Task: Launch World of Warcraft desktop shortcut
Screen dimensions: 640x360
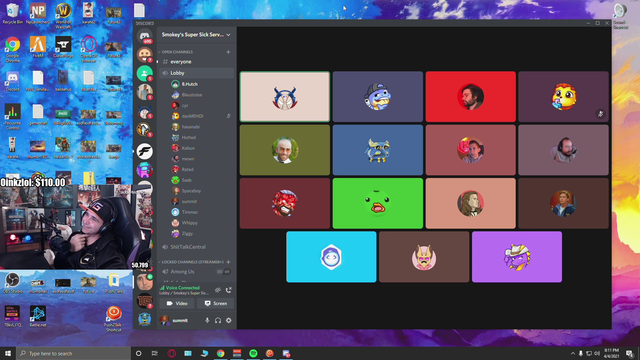Action: 63,15
